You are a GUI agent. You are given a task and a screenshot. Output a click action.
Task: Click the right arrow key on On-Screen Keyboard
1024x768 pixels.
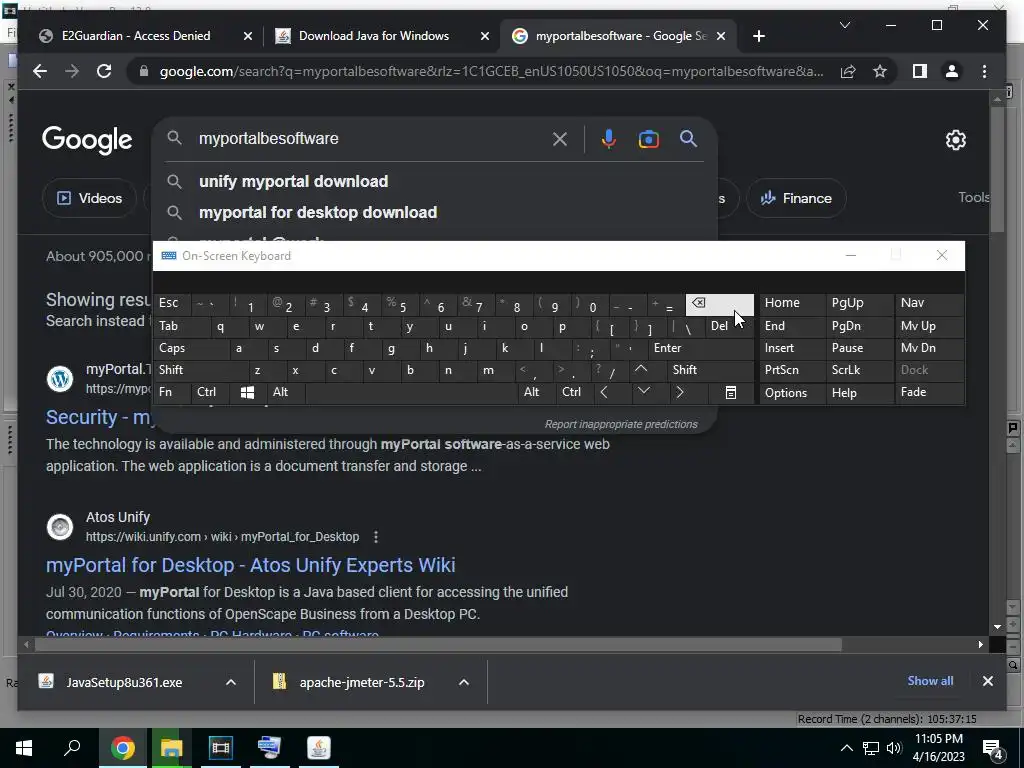680,392
